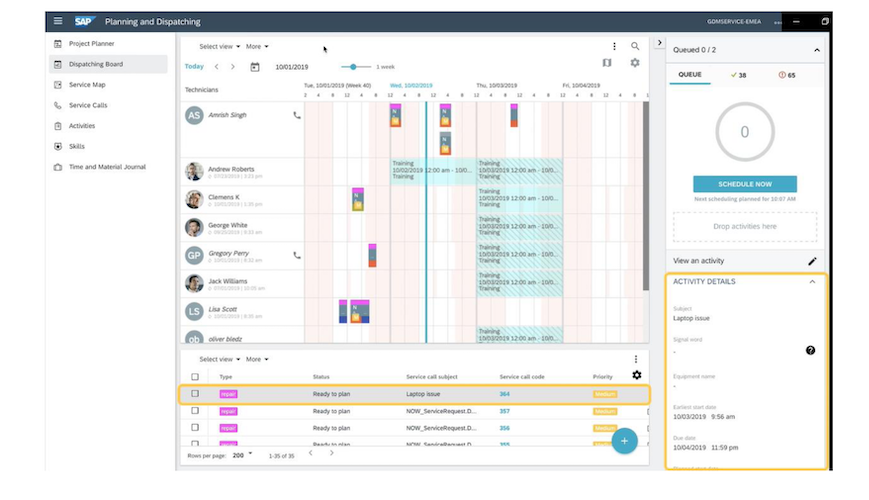Check the row checkbox for service call 357
This screenshot has height=500, width=869.
(195, 411)
